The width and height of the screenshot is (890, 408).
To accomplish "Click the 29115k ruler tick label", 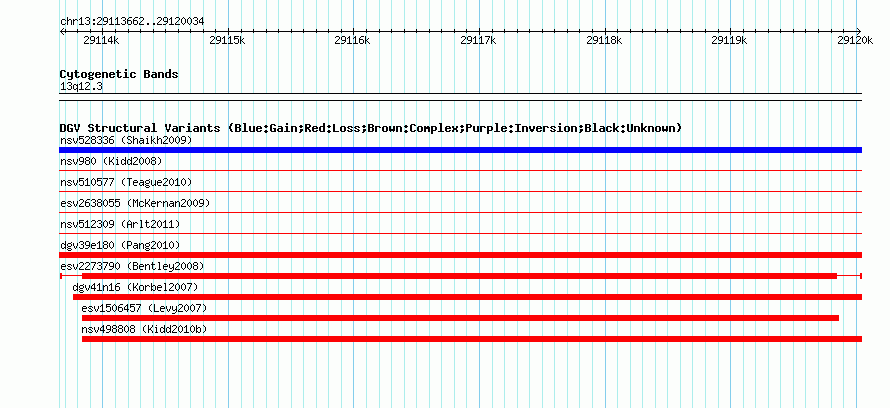I will click(x=227, y=40).
